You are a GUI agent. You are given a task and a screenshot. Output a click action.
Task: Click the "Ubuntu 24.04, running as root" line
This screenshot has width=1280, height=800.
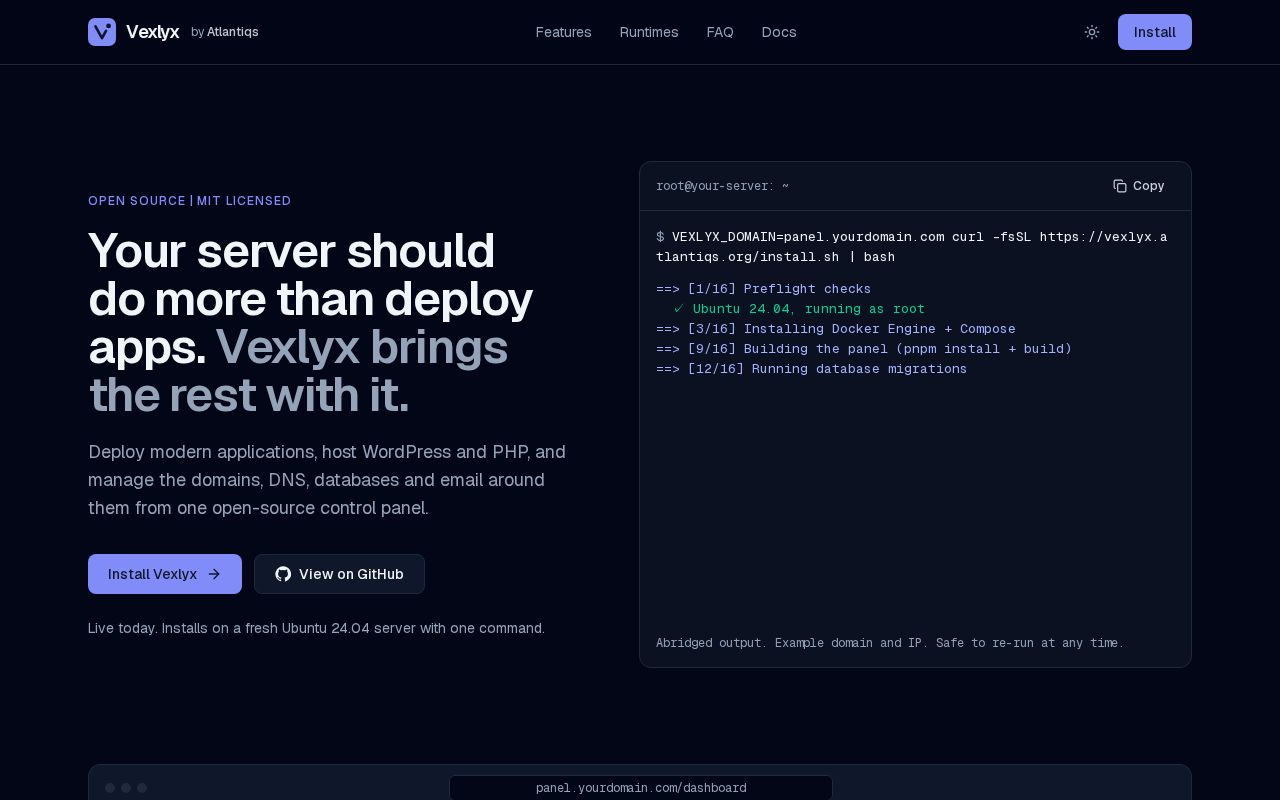click(x=799, y=309)
